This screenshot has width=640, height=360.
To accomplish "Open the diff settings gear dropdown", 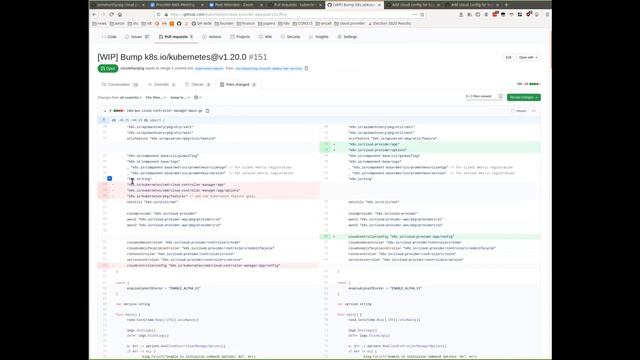I will 198,98.
